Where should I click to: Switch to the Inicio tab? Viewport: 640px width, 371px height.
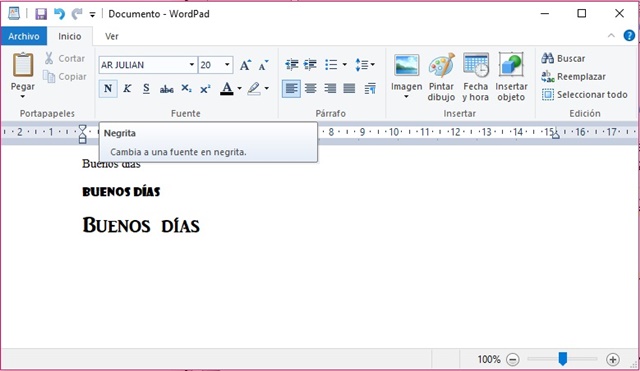click(x=70, y=36)
